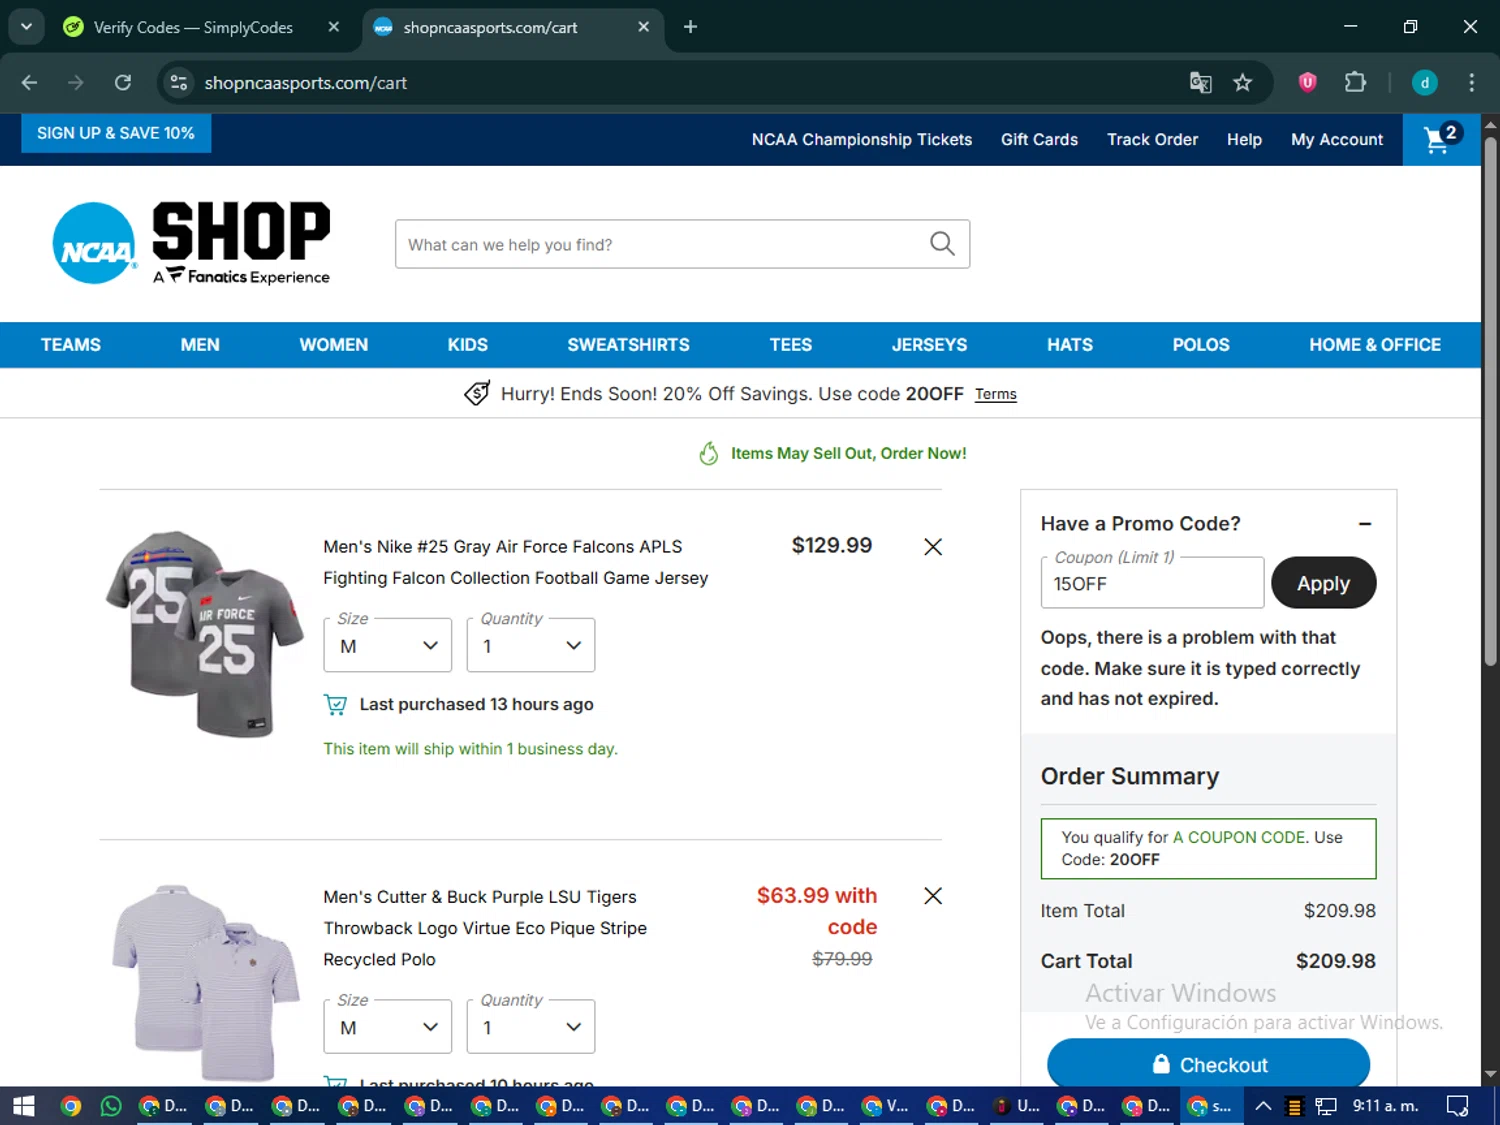The height and width of the screenshot is (1125, 1500).
Task: Open the Chrome three-dot menu
Action: (1471, 83)
